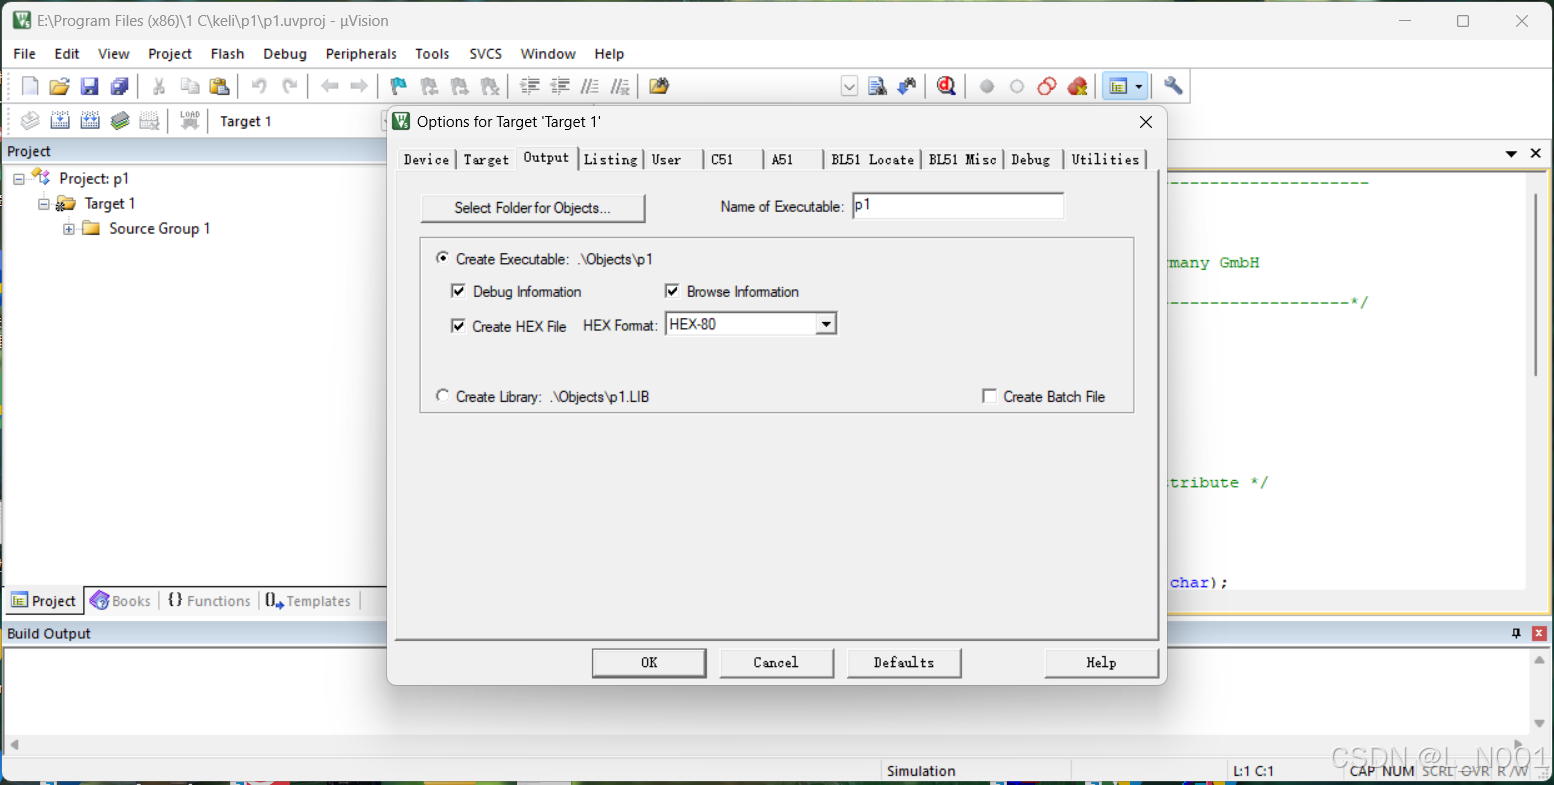The height and width of the screenshot is (785, 1554).
Task: Copy selection with the toolbar icon
Action: tap(189, 86)
